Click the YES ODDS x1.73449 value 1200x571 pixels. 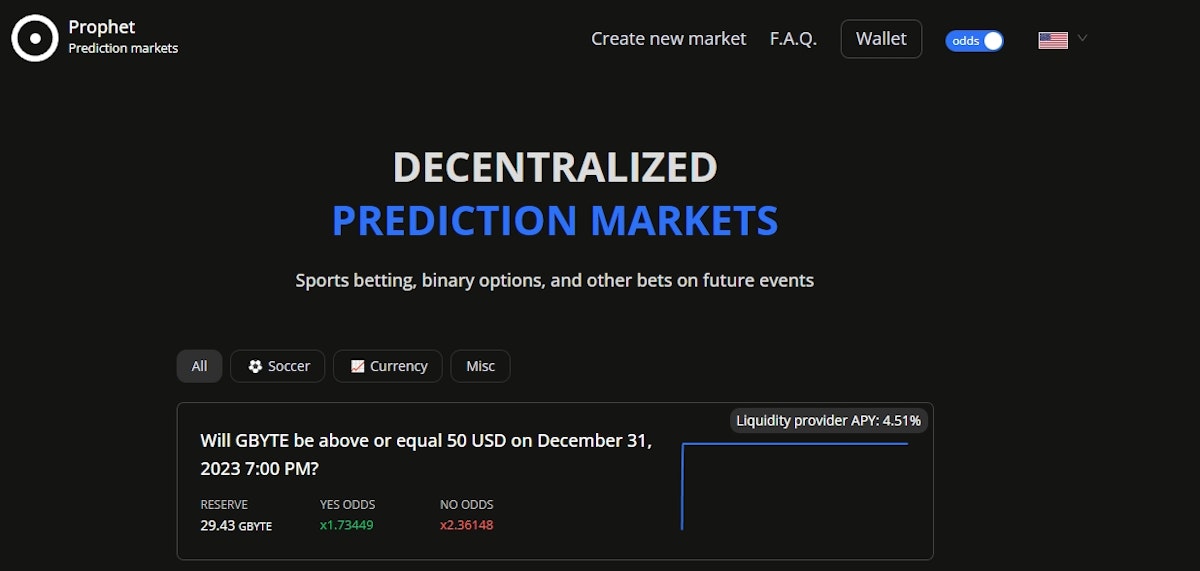click(346, 525)
